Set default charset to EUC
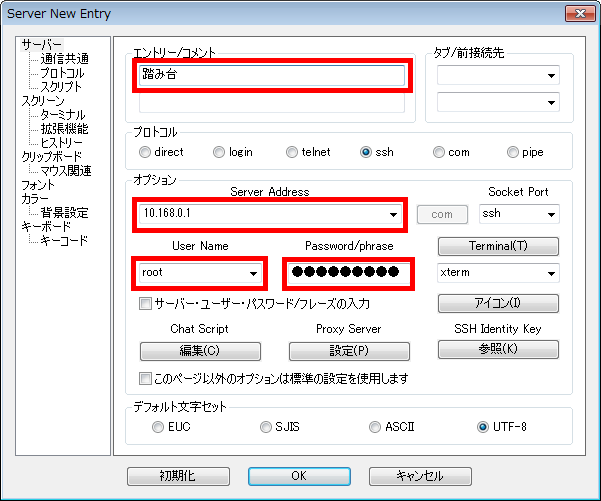The height and width of the screenshot is (501, 601). coord(158,427)
